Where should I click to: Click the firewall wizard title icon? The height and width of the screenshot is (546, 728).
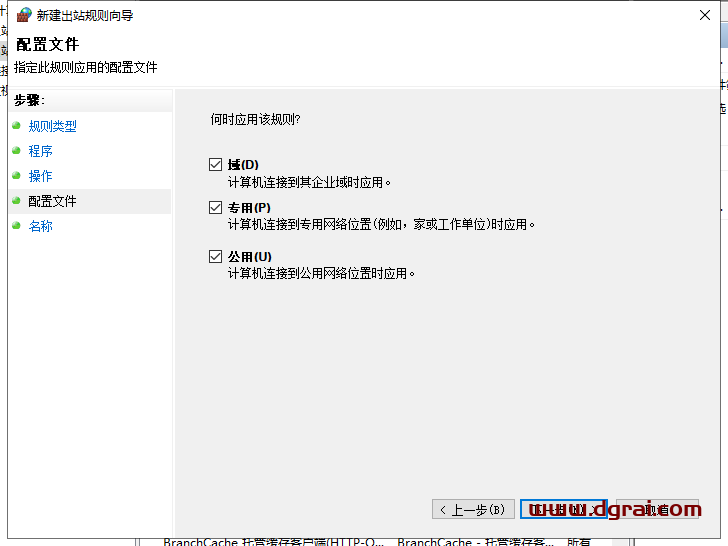coord(24,15)
